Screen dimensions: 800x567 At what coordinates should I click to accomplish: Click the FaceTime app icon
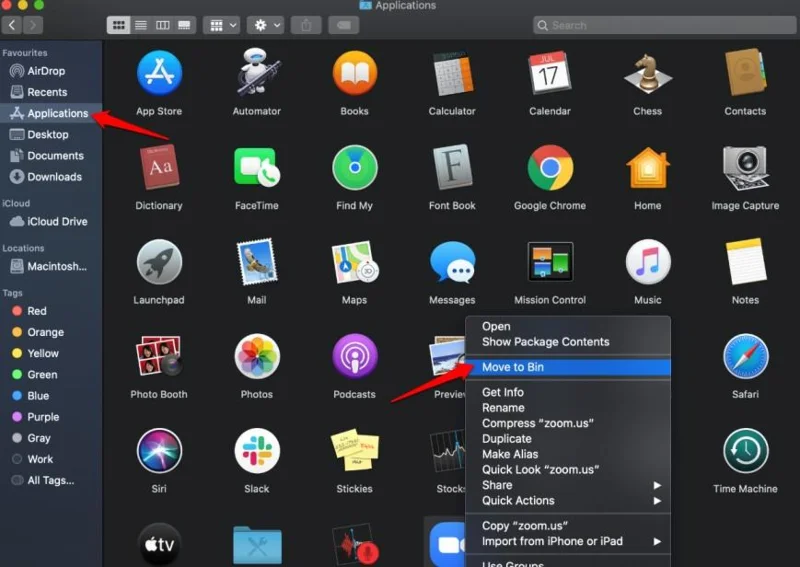[257, 167]
